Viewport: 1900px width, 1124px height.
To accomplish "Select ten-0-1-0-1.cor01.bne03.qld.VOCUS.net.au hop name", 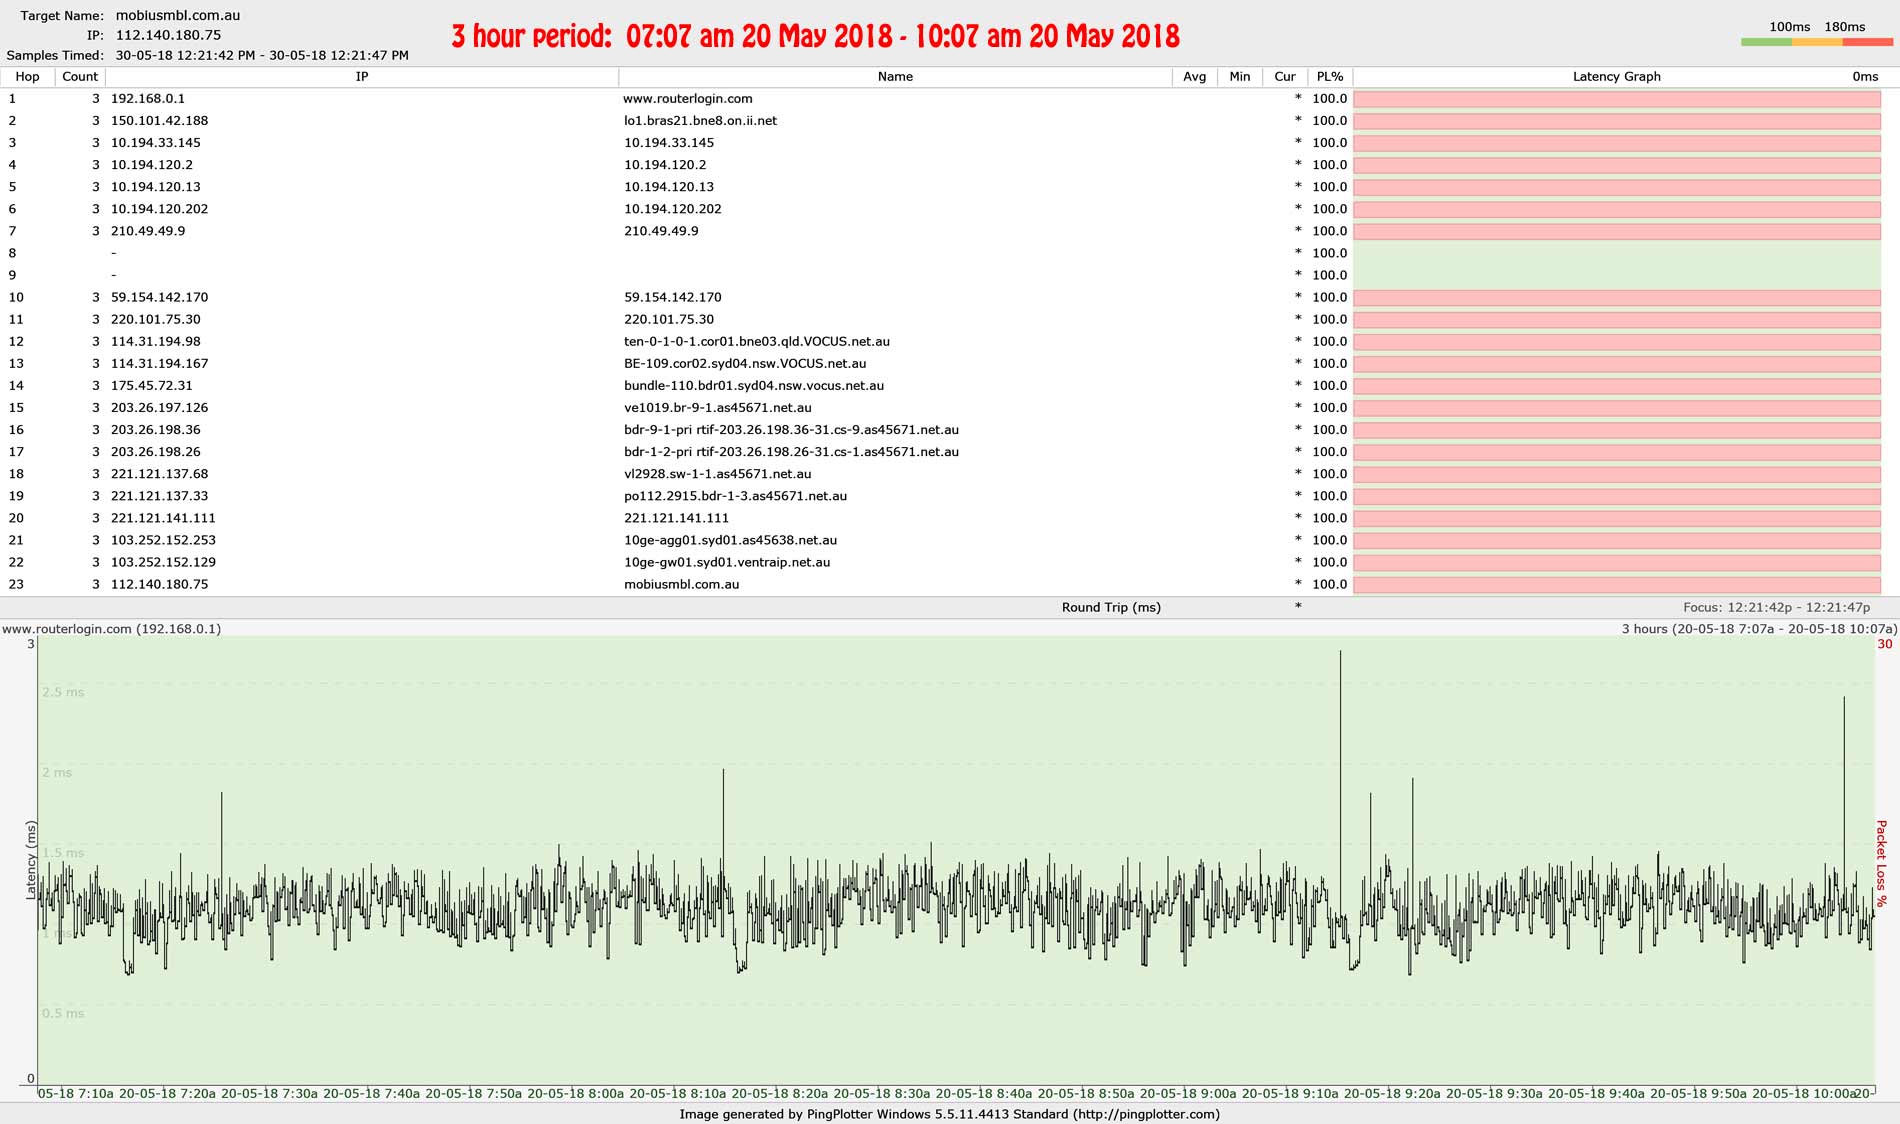I will coord(756,341).
